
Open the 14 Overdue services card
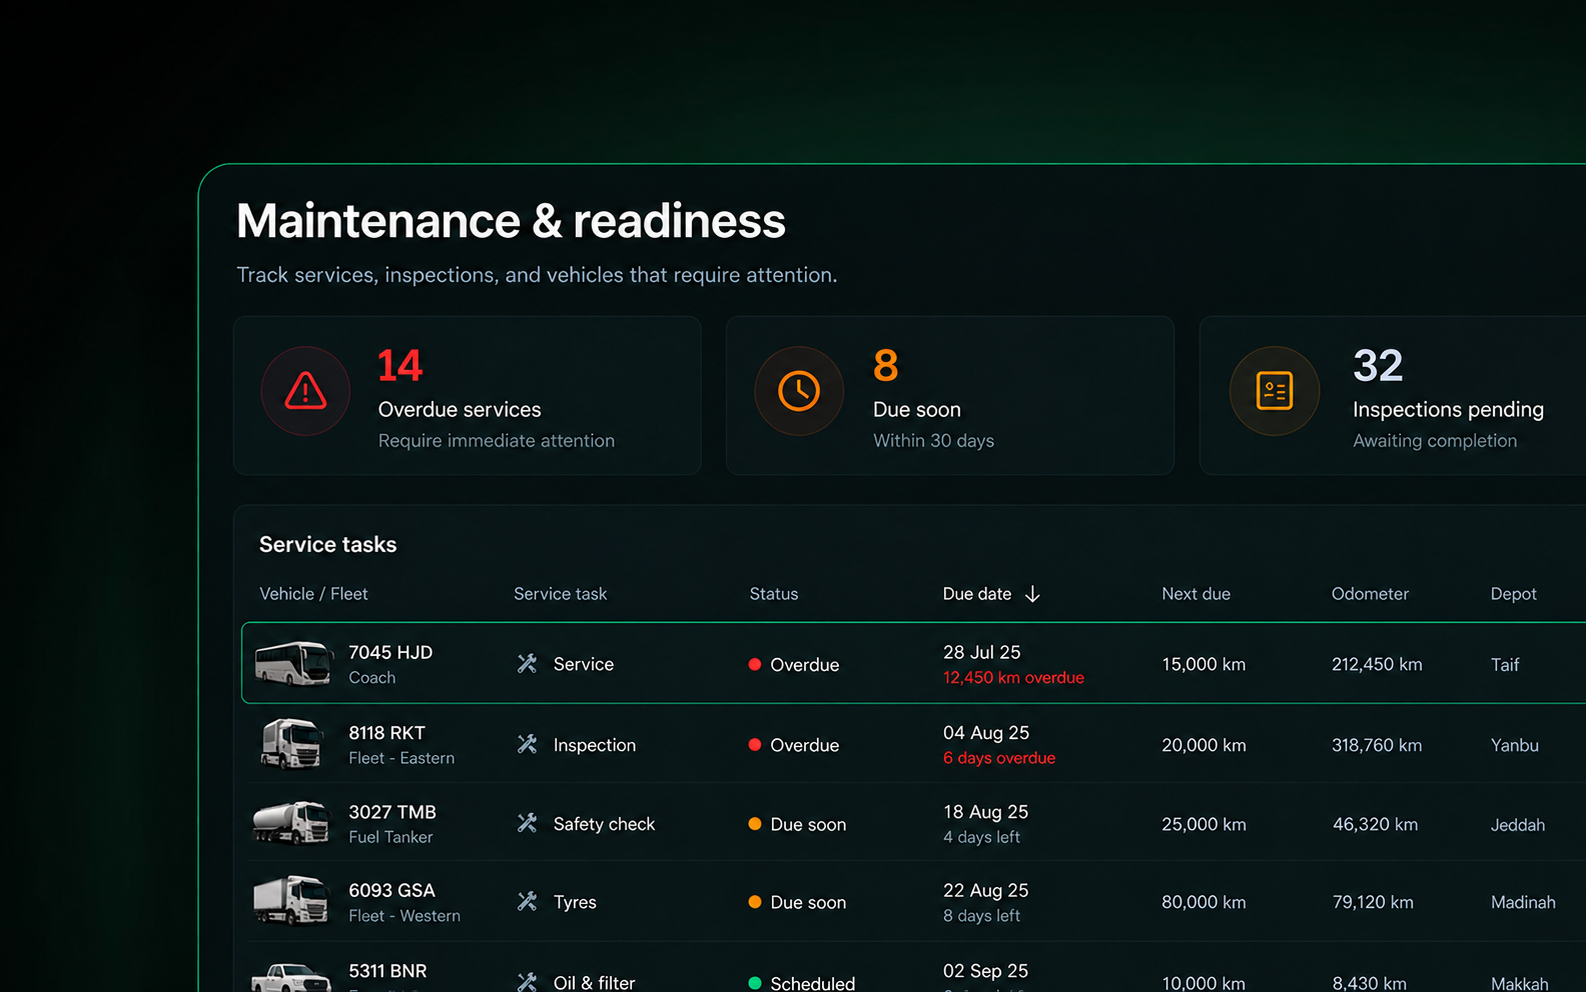[467, 396]
